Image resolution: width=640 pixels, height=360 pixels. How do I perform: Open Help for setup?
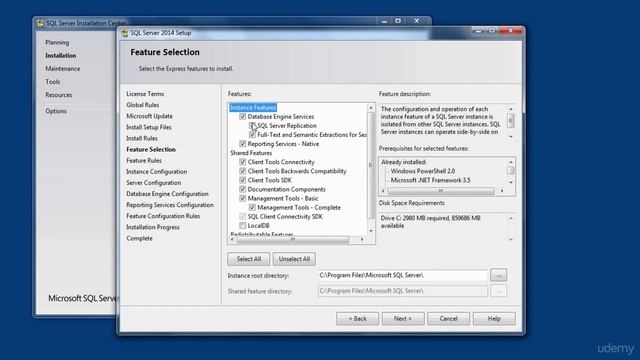point(494,318)
